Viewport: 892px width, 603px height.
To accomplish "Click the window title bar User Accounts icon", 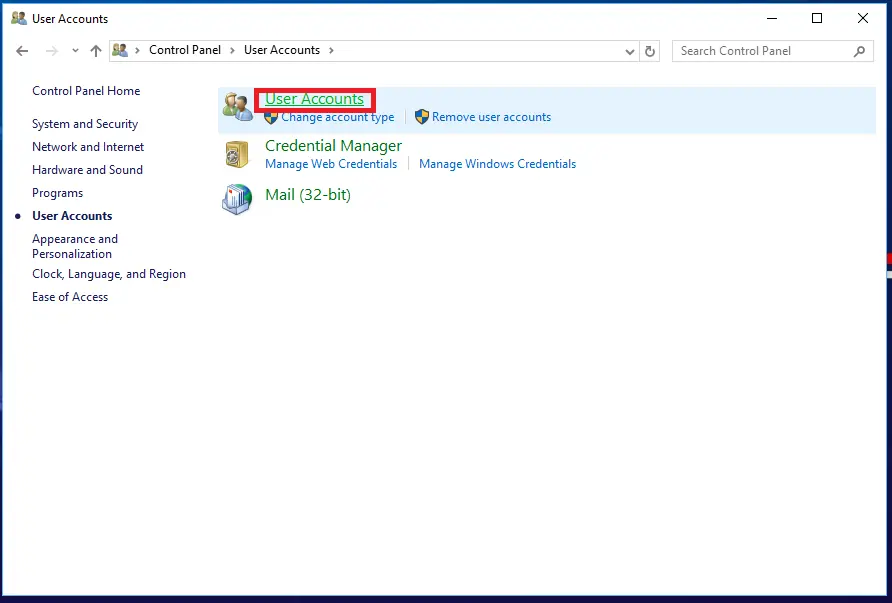I will click(x=19, y=18).
